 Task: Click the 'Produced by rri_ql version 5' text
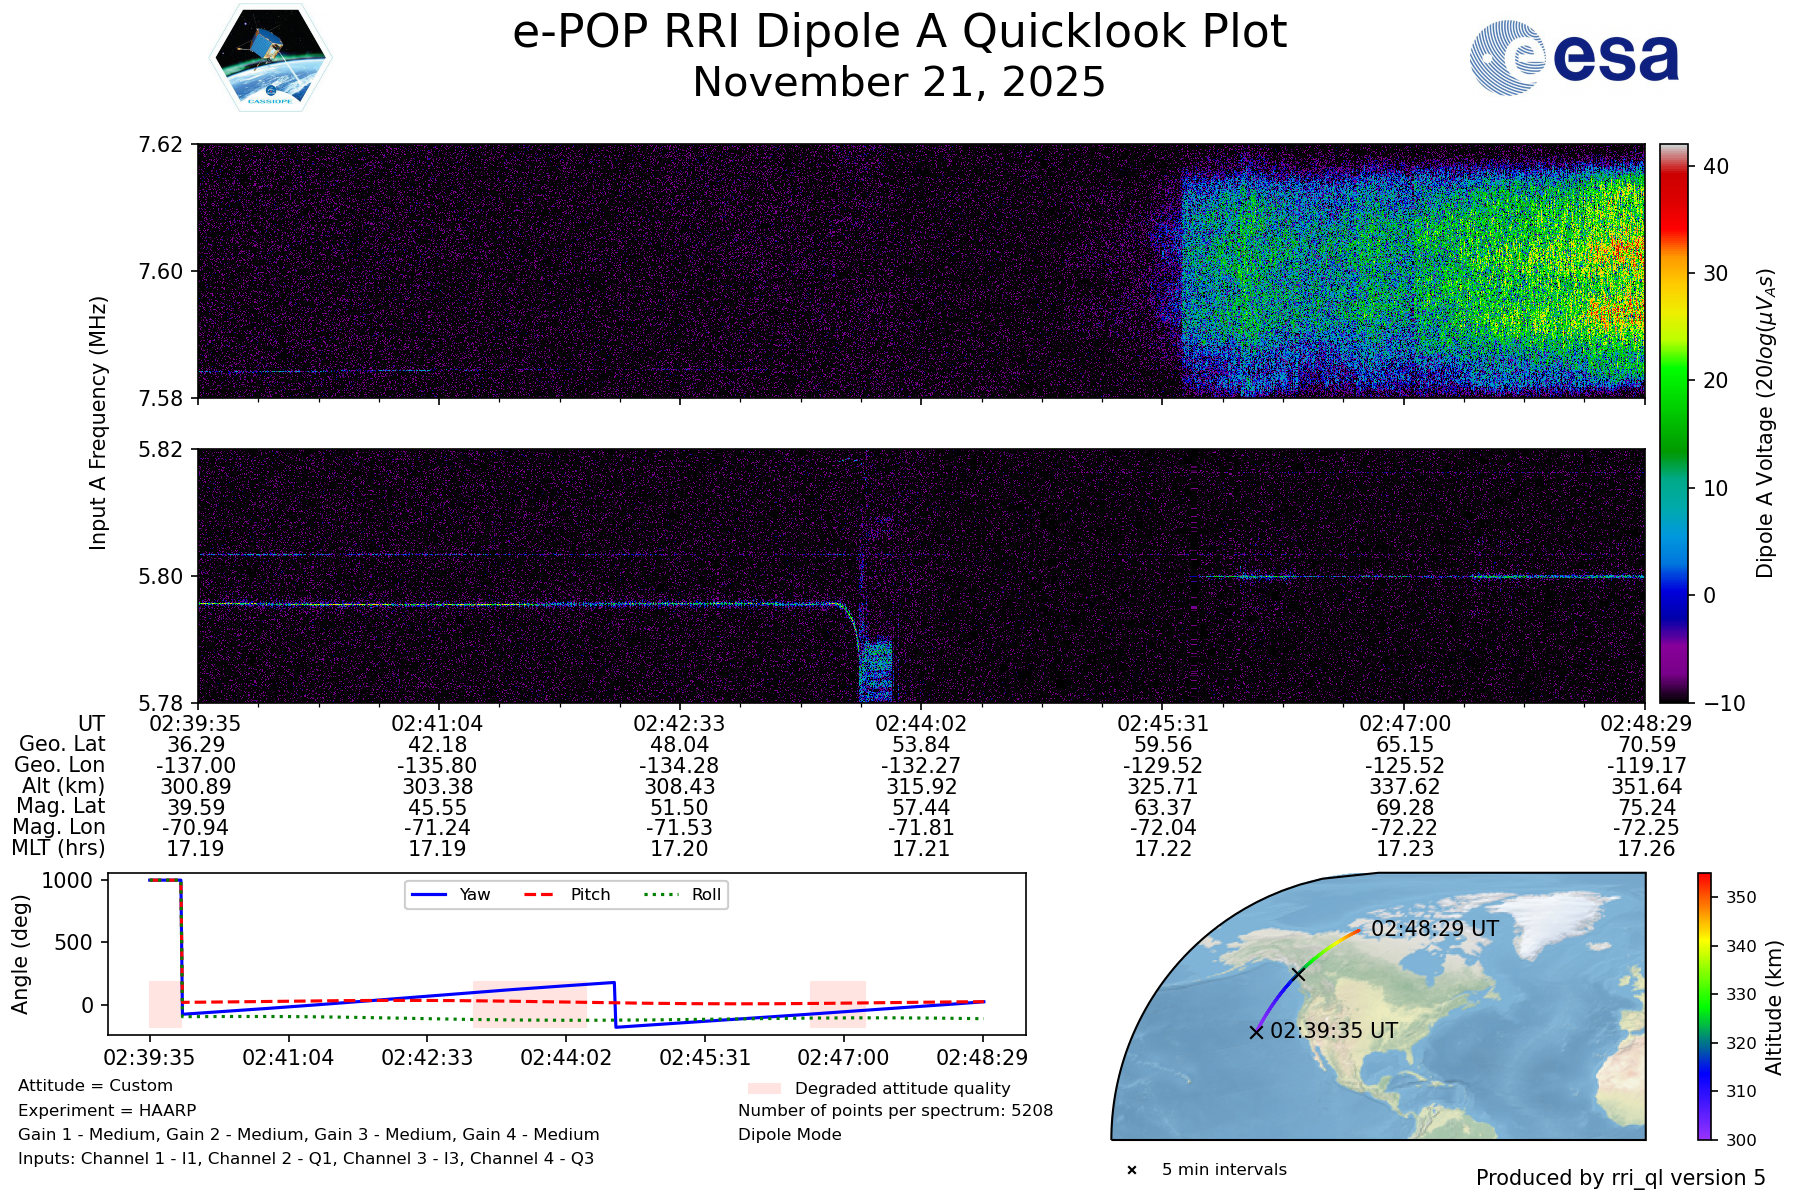[1620, 1178]
